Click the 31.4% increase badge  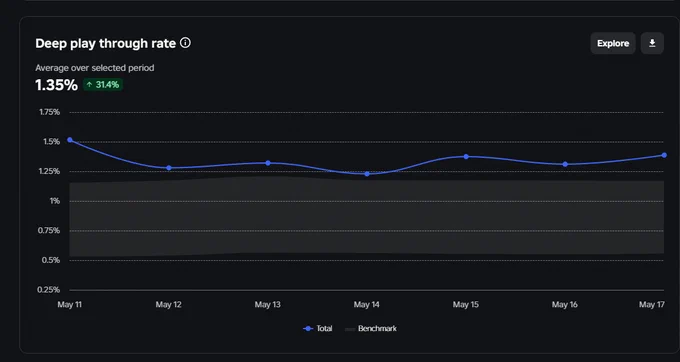coord(103,85)
